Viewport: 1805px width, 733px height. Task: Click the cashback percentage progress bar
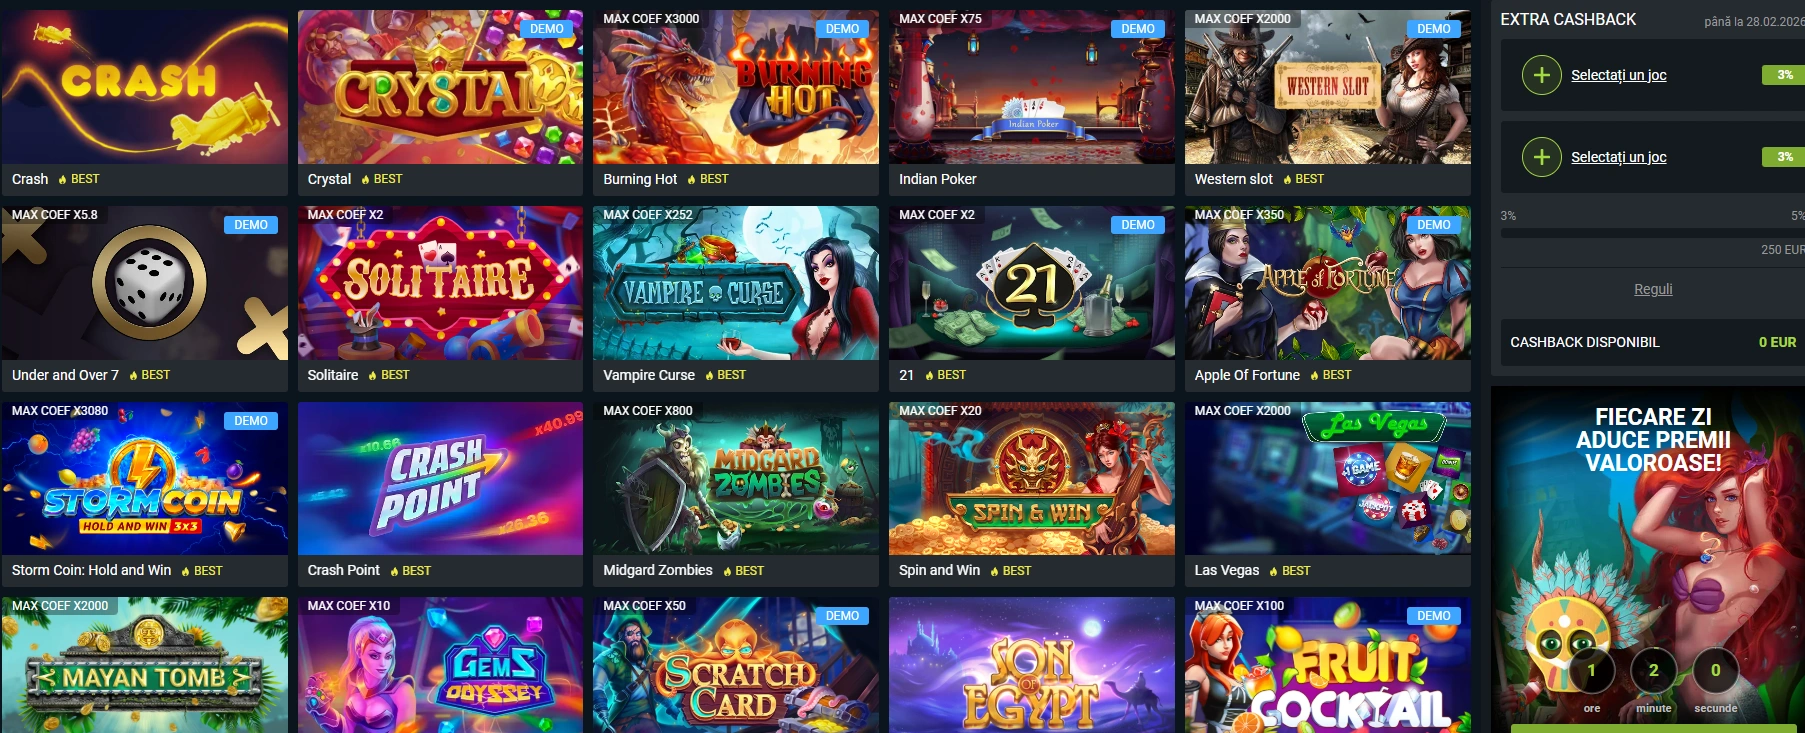pos(1652,233)
